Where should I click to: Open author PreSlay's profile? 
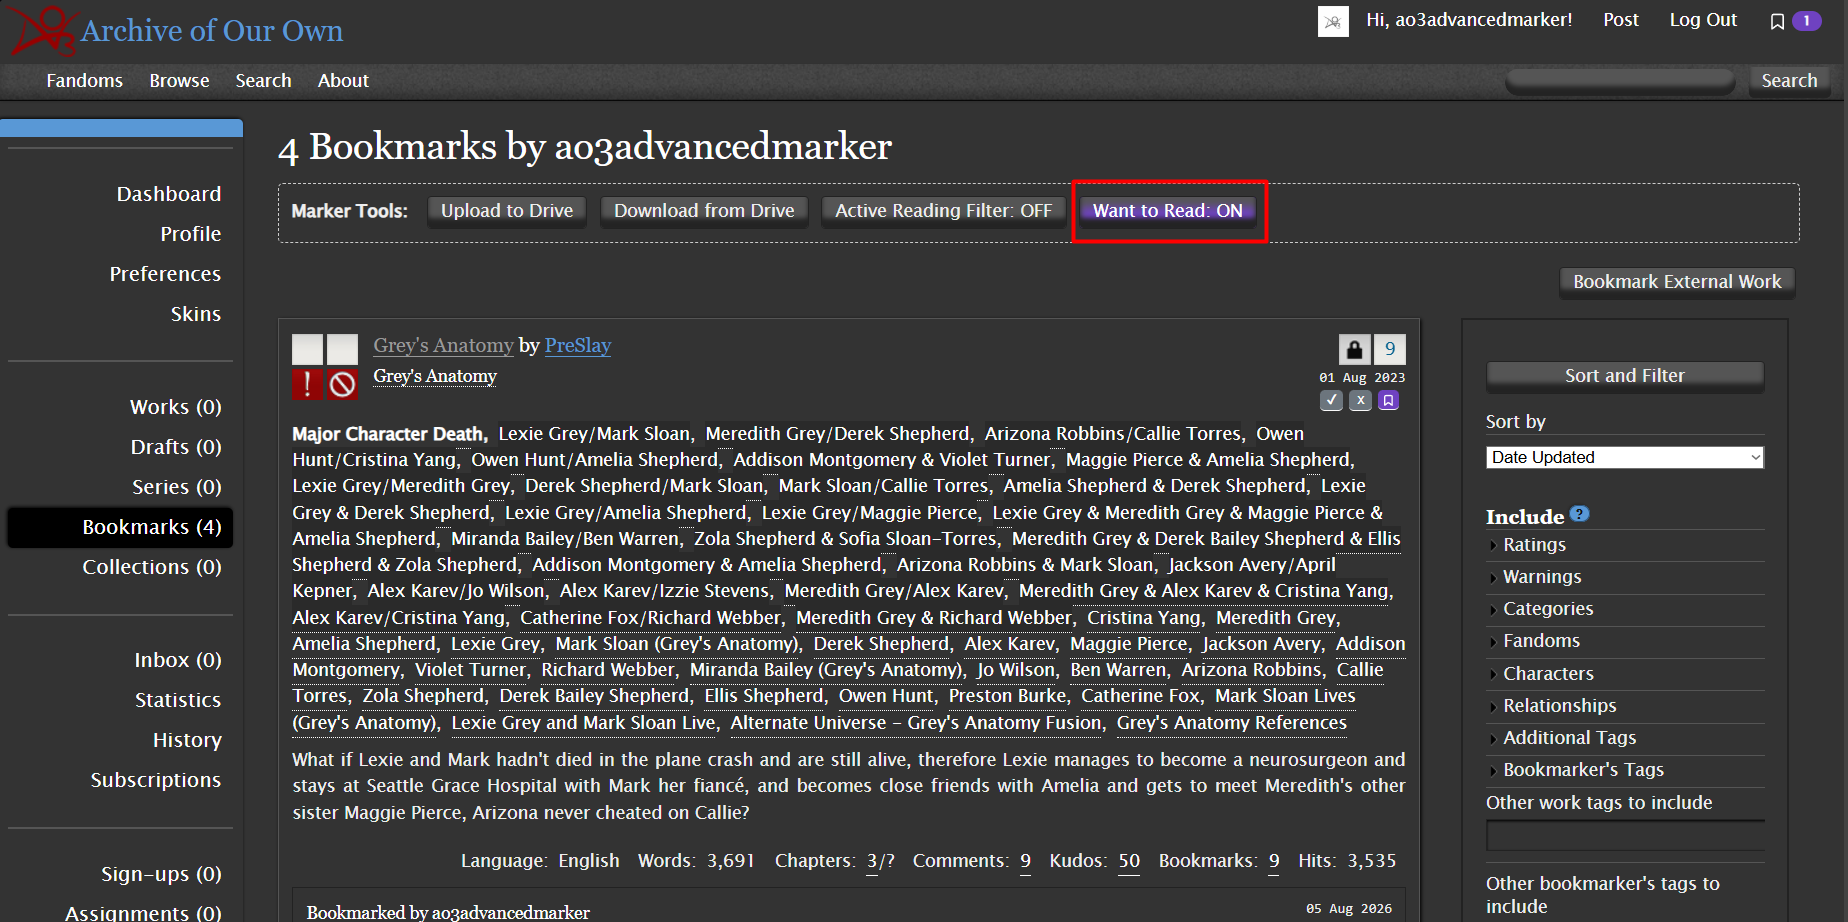click(578, 345)
